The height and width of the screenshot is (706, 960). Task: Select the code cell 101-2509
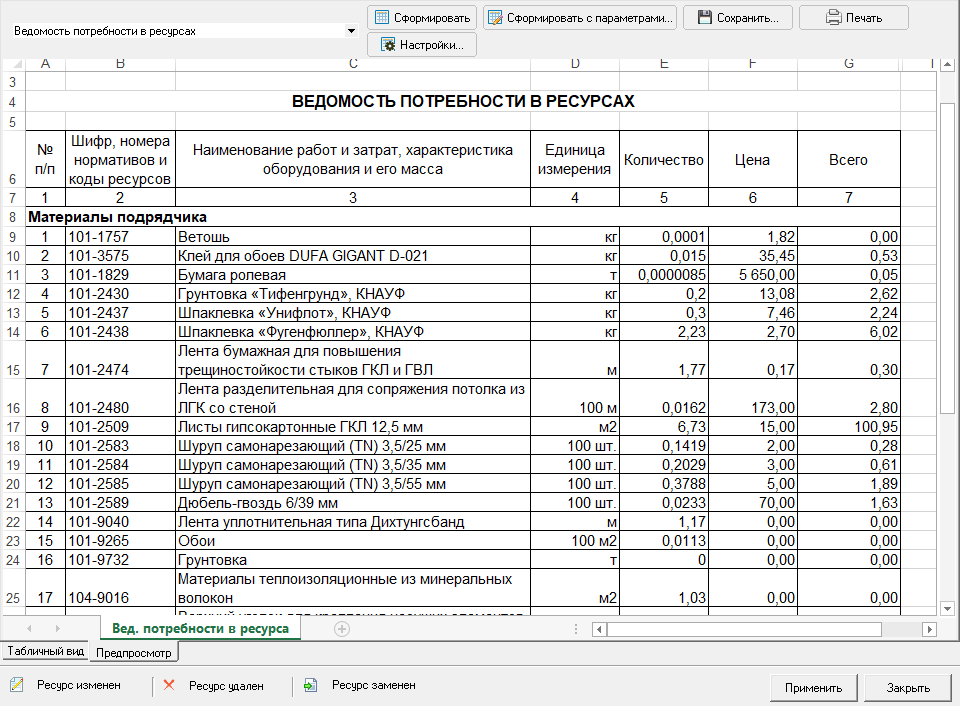120,427
